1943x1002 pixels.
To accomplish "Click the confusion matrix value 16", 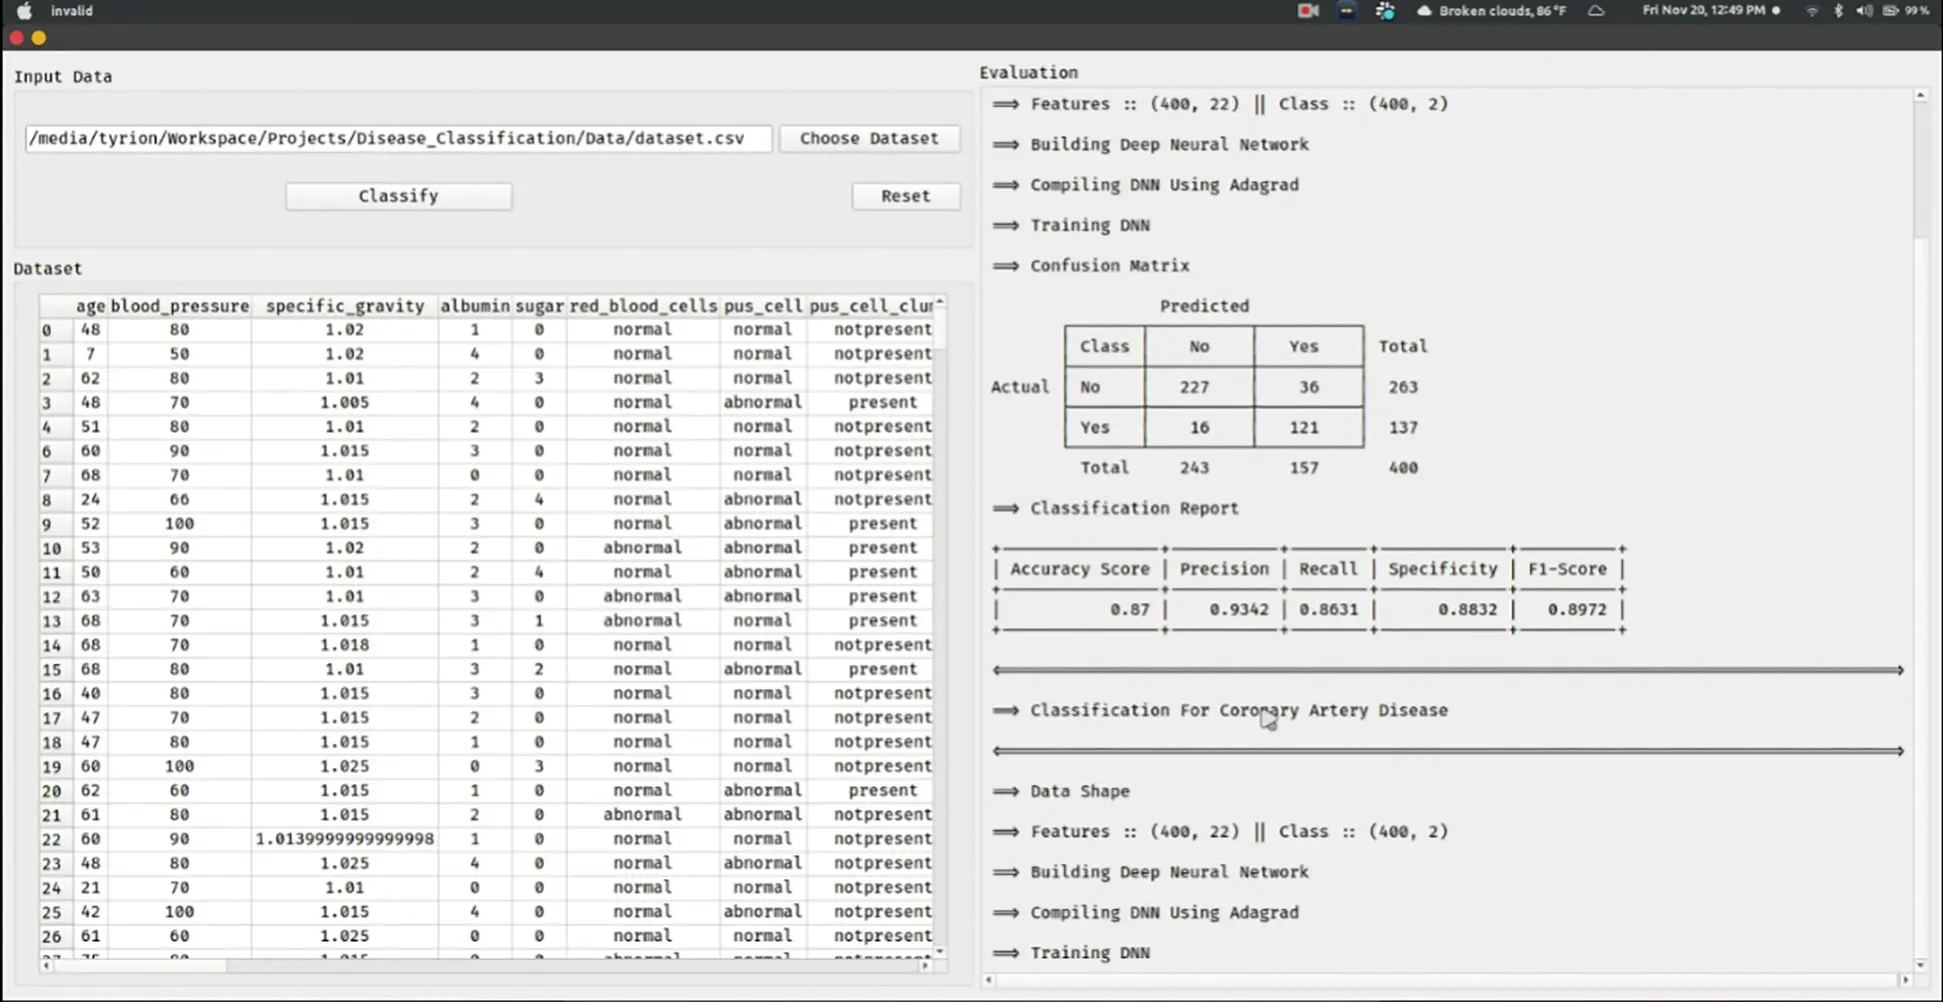I will pos(1199,427).
